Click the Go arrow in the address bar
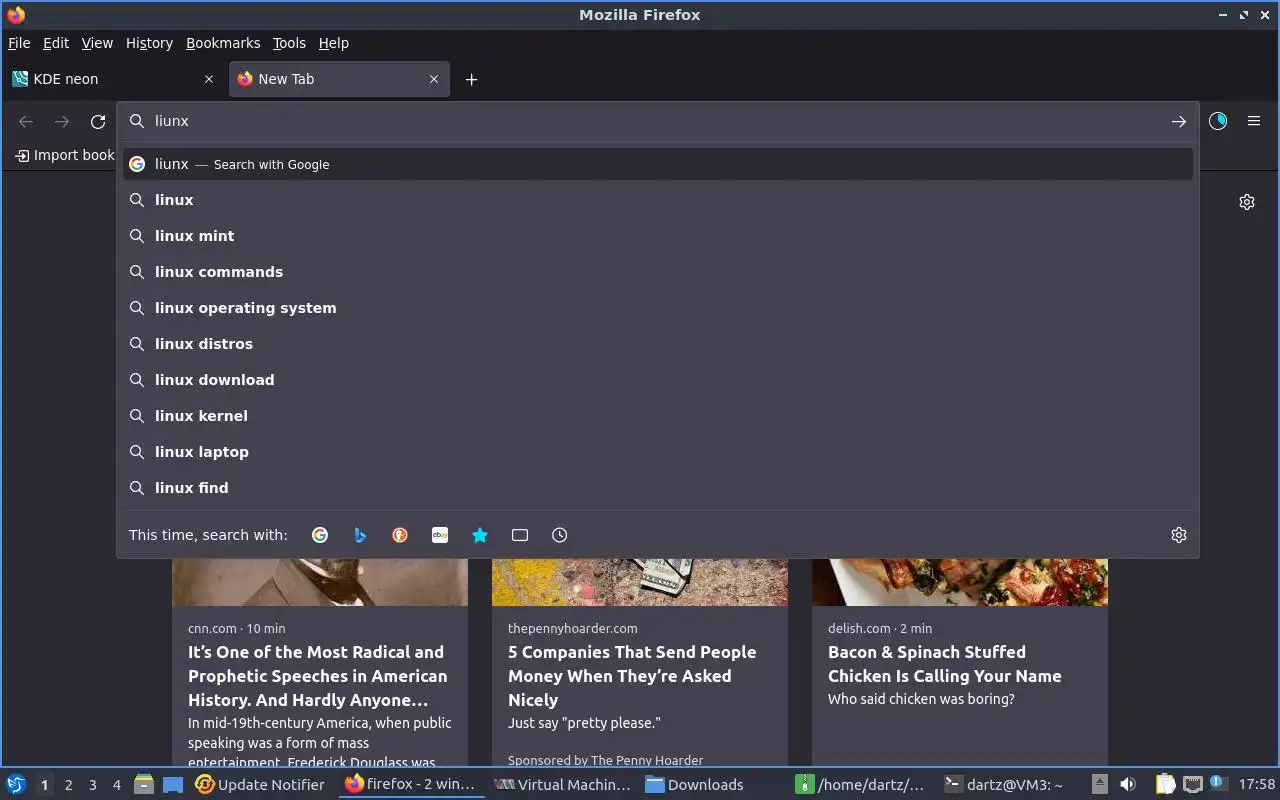Image resolution: width=1280 pixels, height=800 pixels. click(x=1179, y=121)
